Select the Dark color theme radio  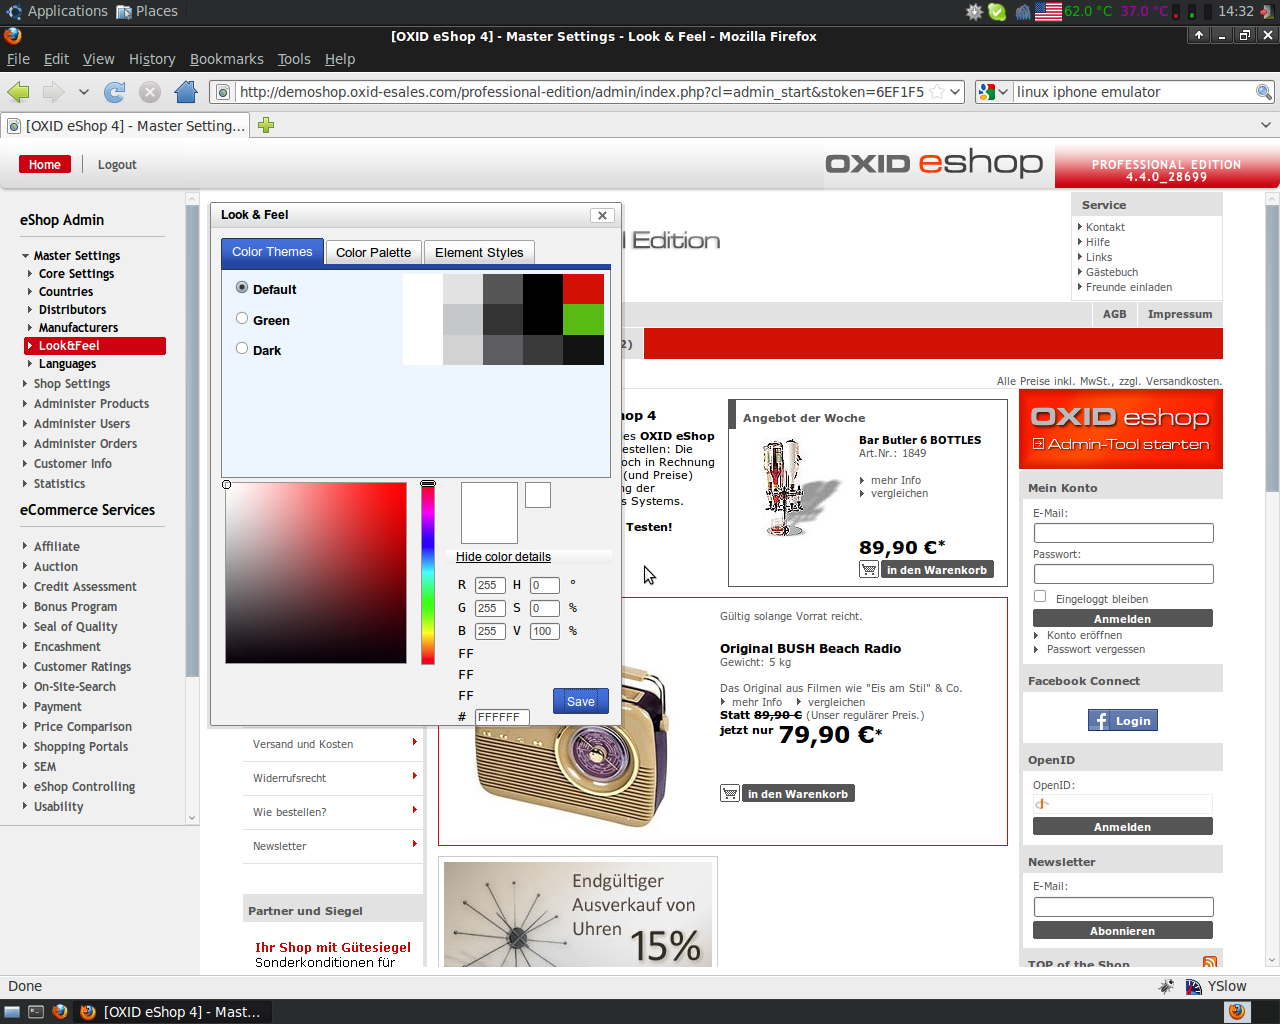tap(242, 349)
